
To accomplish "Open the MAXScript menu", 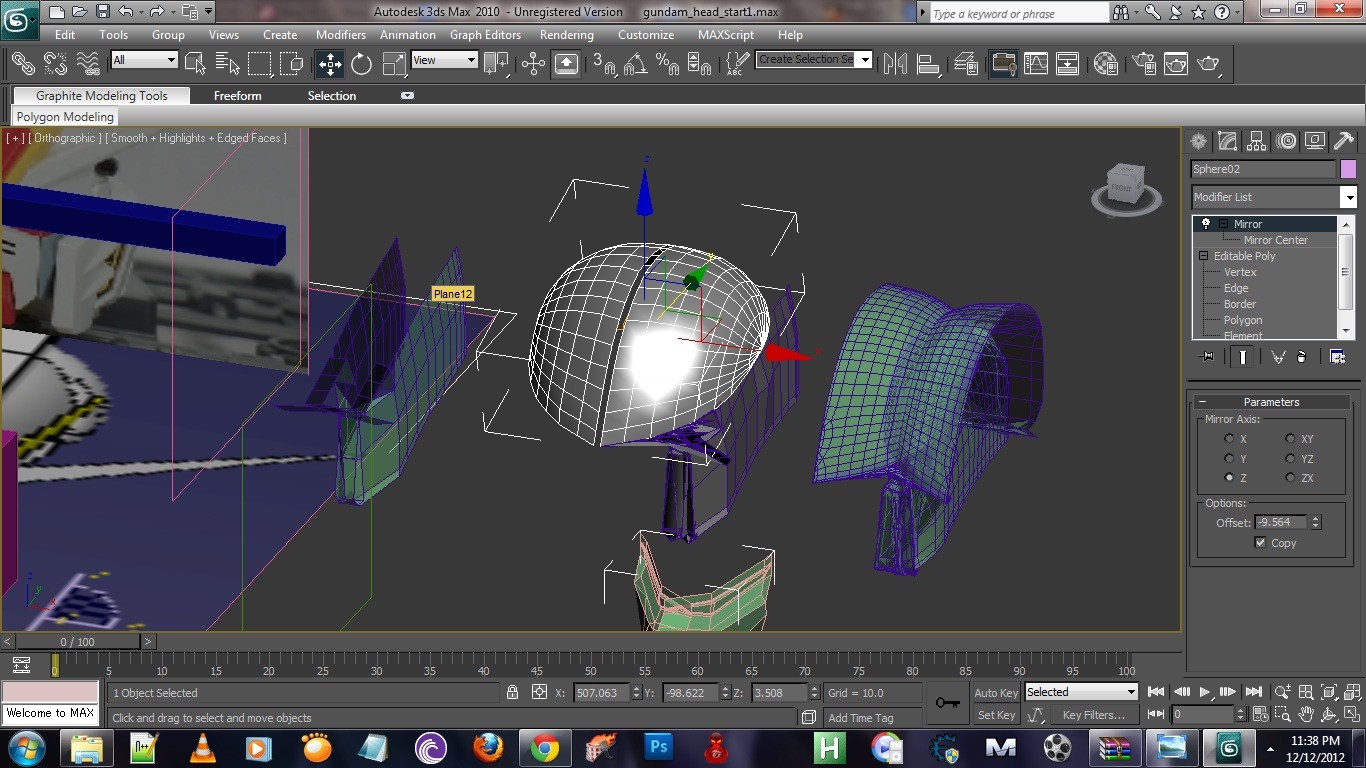I will coord(726,34).
